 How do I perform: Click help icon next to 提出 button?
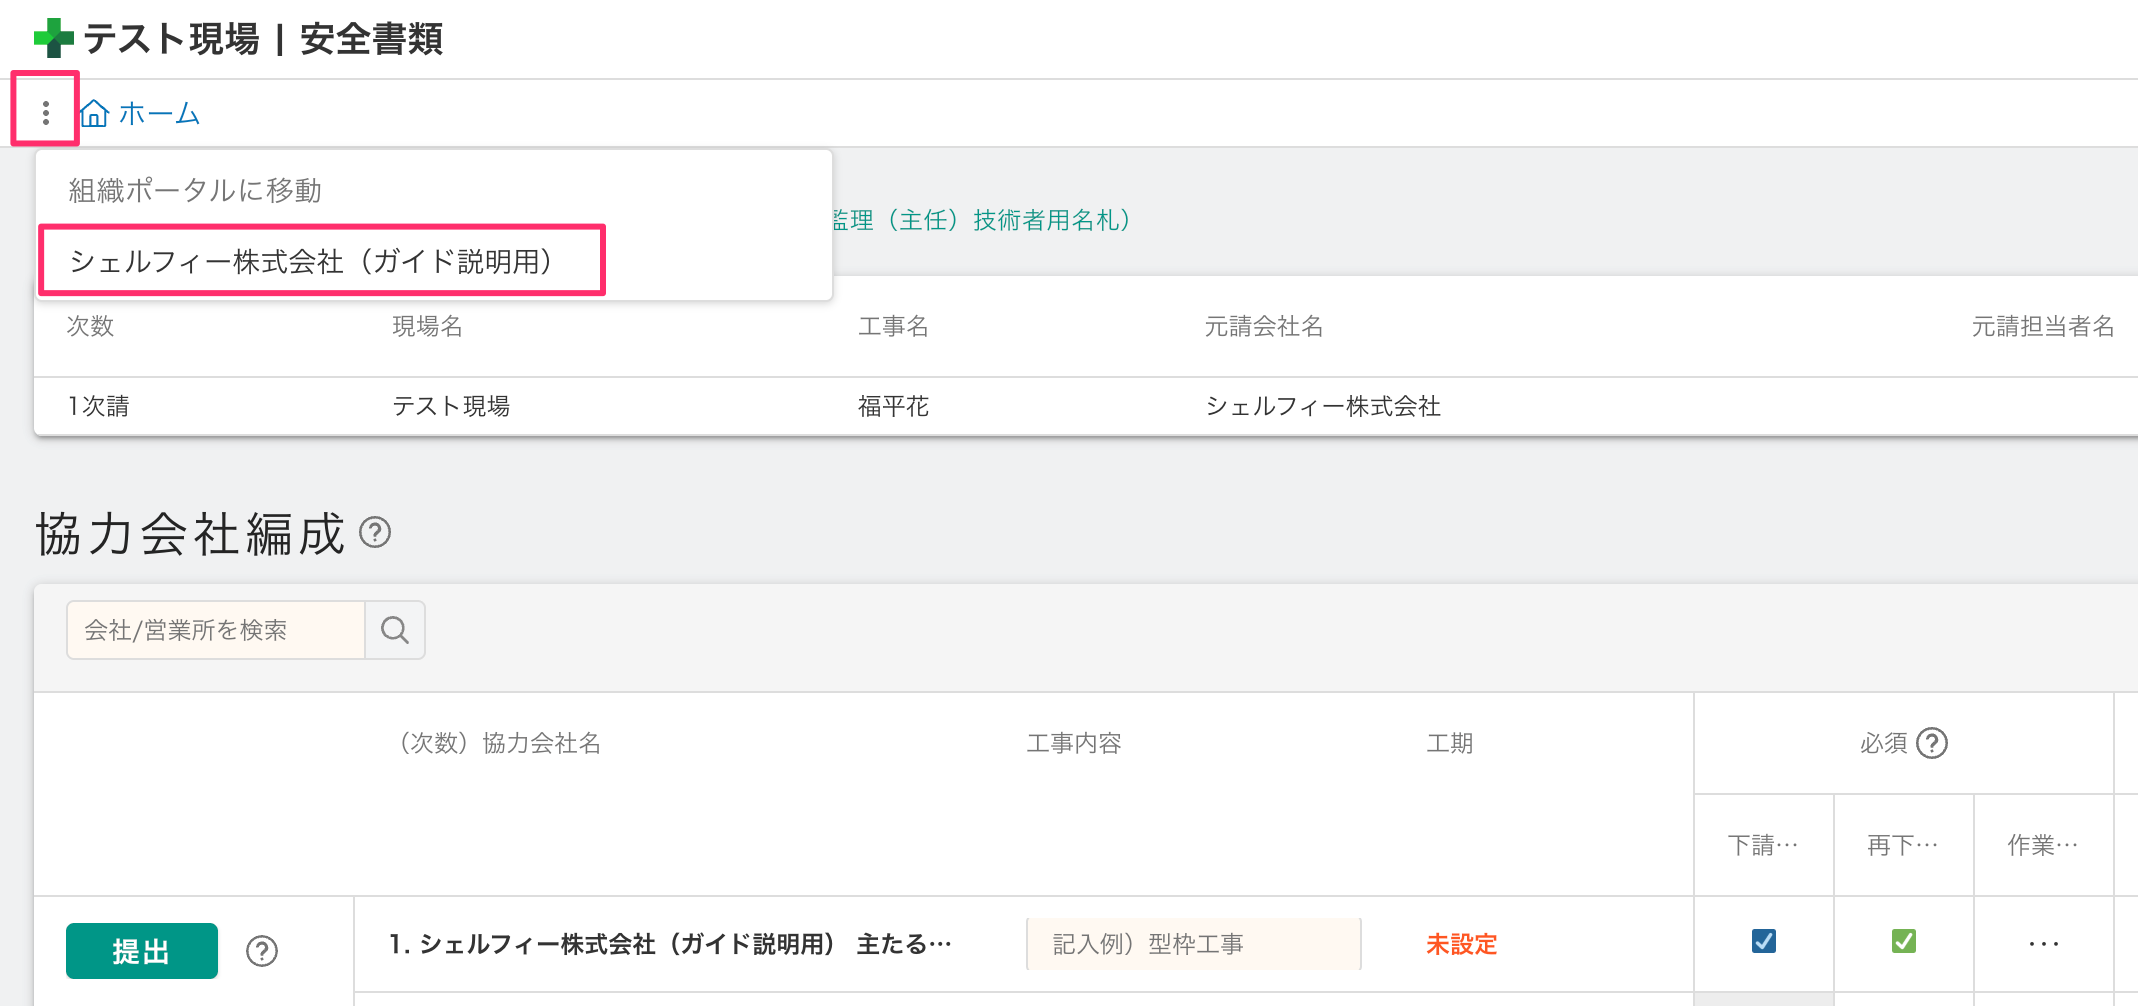point(262,950)
